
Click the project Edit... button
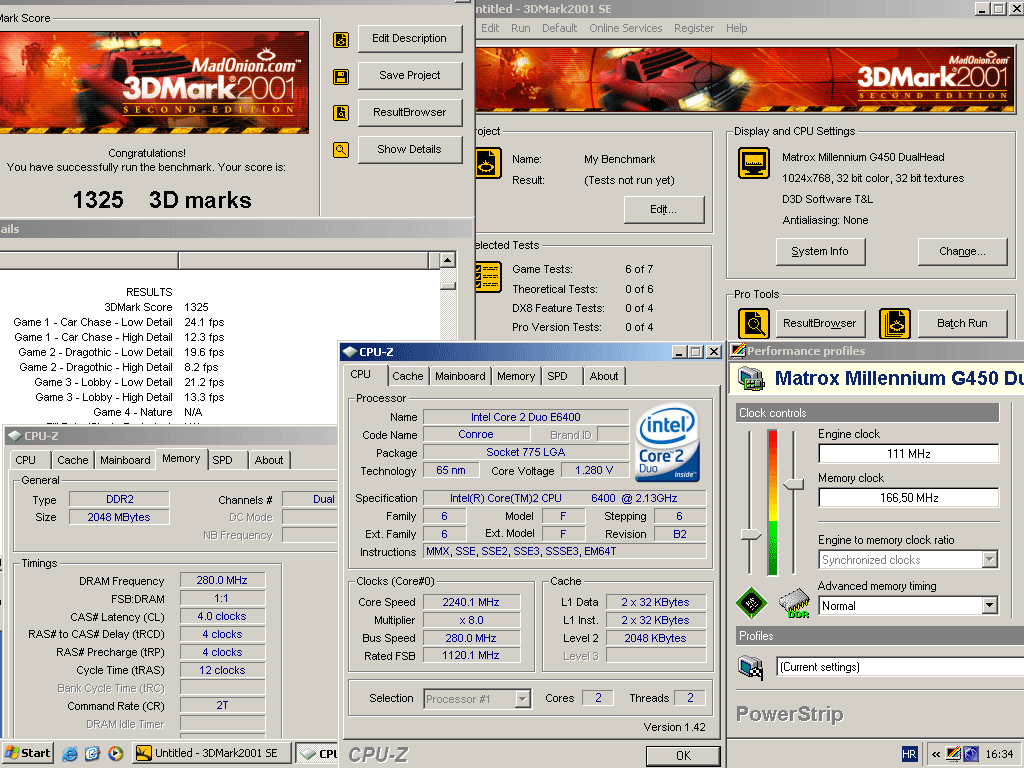pyautogui.click(x=664, y=210)
